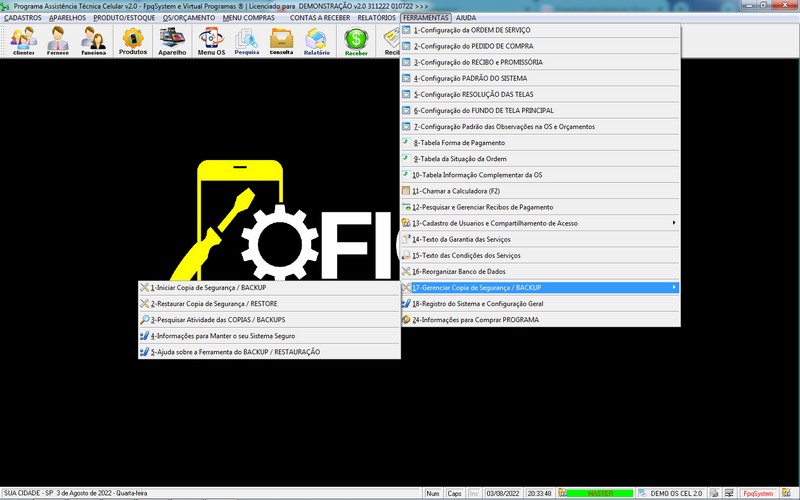Image resolution: width=800 pixels, height=500 pixels.
Task: Expand 13-Cadastro de Usuarios submenu
Action: 540,223
